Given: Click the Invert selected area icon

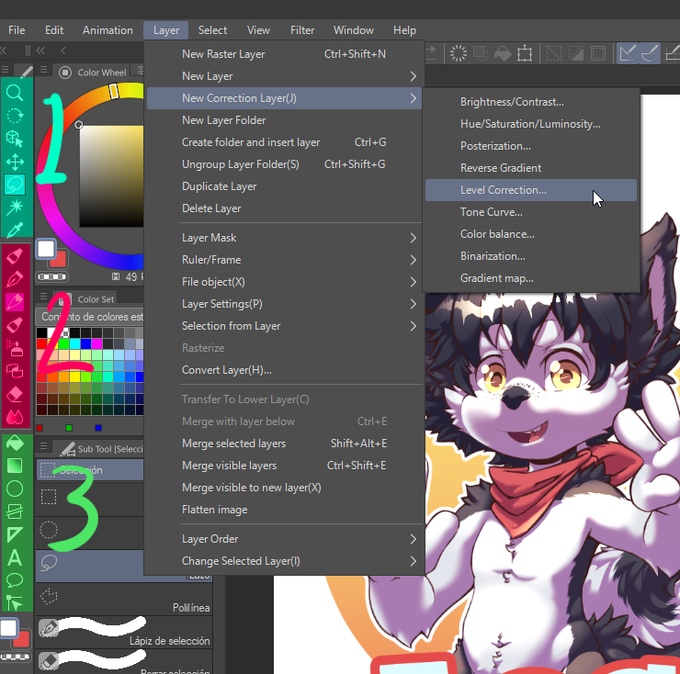Looking at the screenshot, I should pos(576,53).
